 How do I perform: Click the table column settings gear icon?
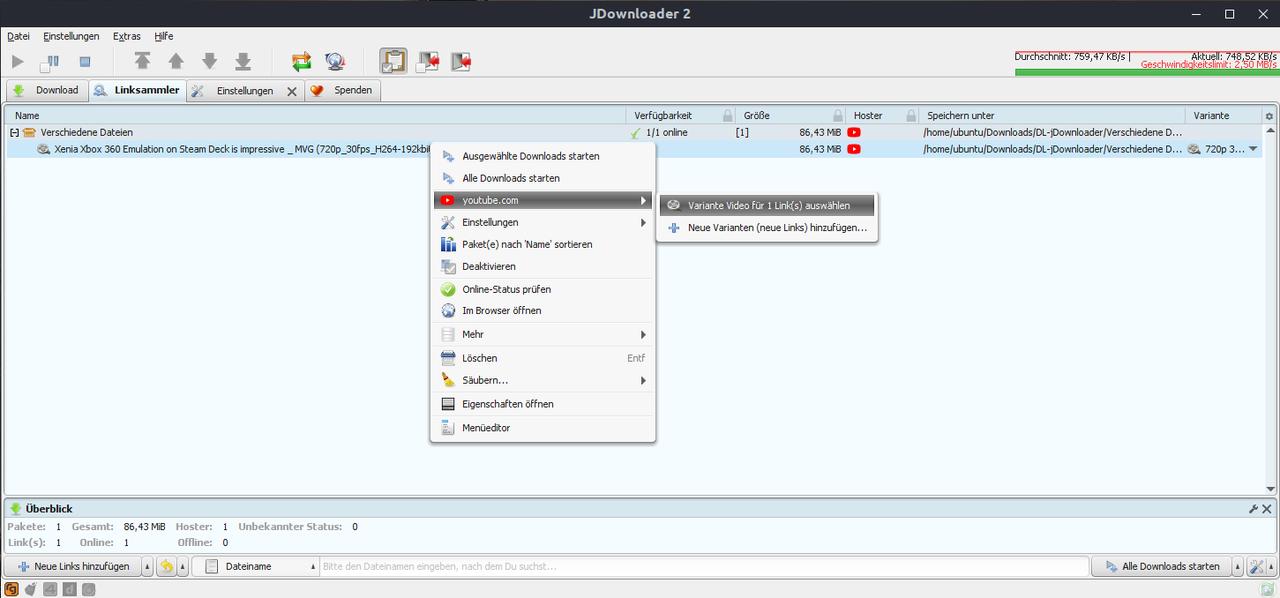1270,116
